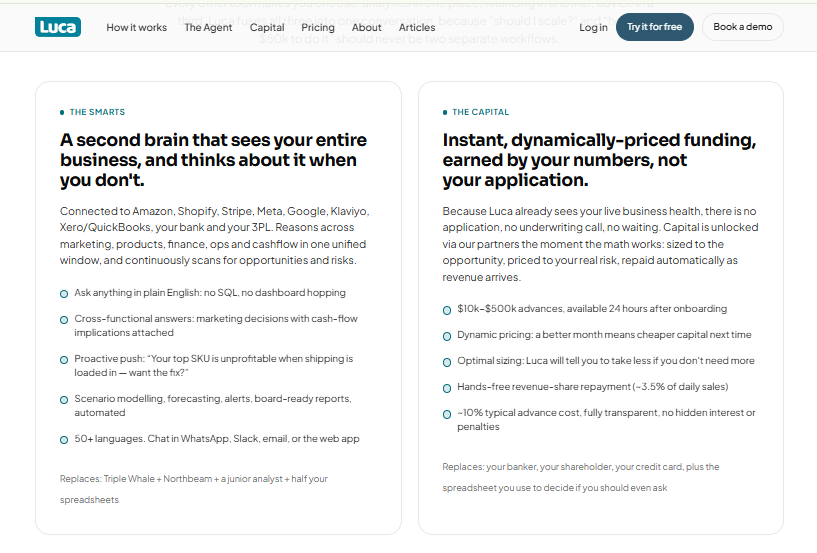Click the text 'Proactive push: Your top SKU is unprofitable'
The image size is (817, 553).
[x=214, y=365]
